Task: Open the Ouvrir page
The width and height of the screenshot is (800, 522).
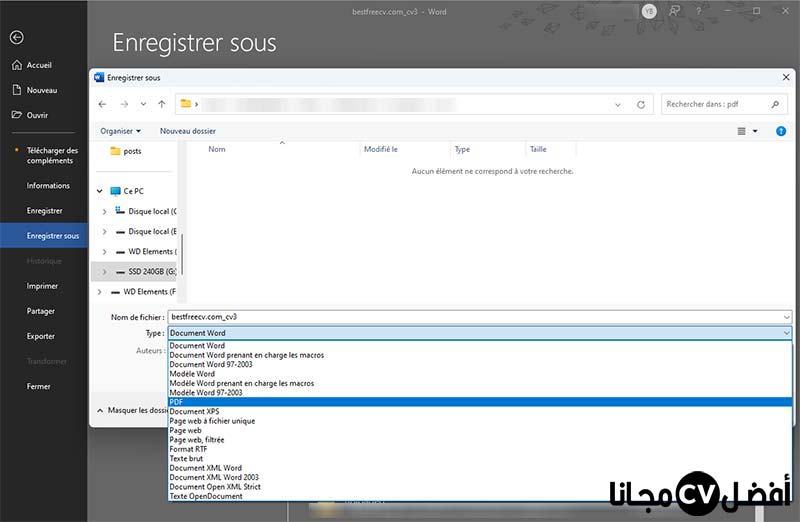Action: 30,115
